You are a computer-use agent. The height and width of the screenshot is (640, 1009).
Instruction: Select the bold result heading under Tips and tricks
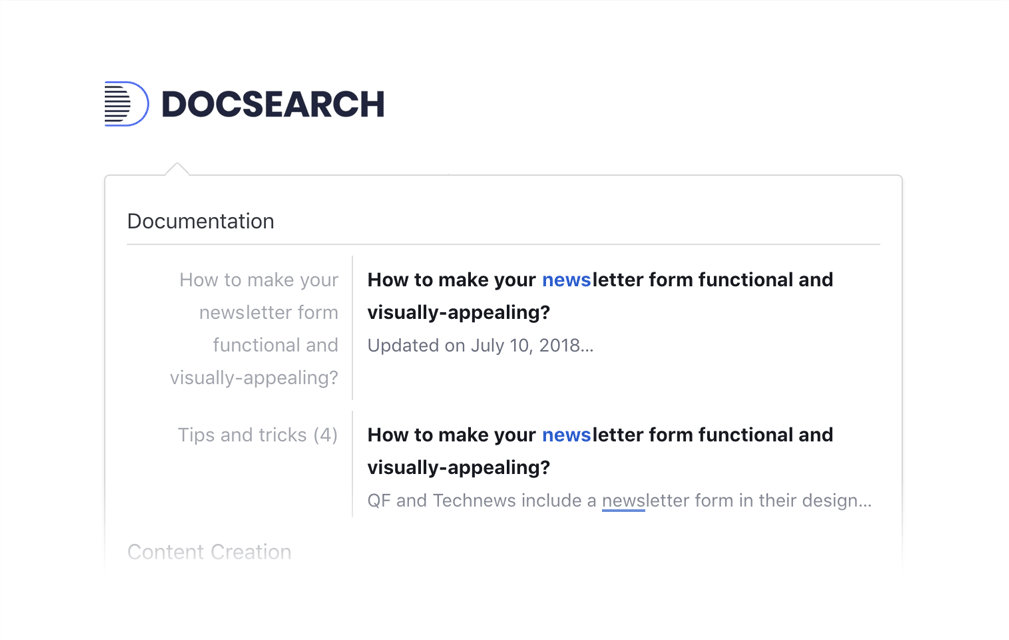tap(600, 451)
